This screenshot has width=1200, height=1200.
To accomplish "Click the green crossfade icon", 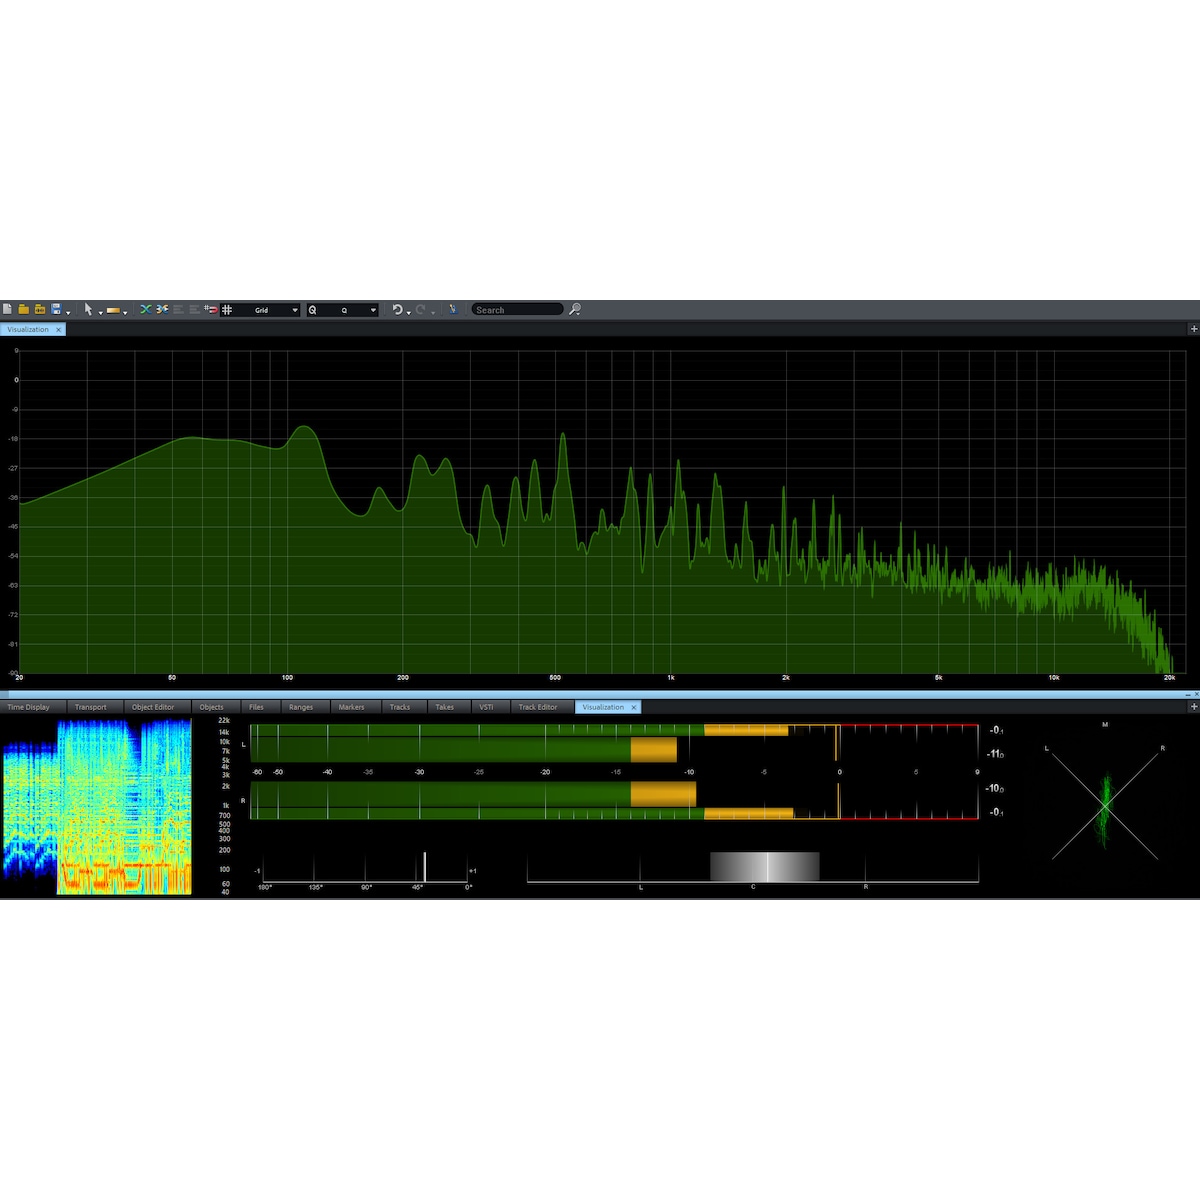I will click(145, 310).
